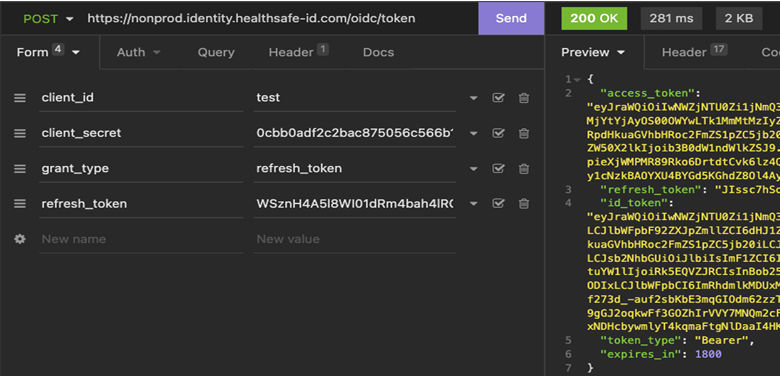Switch to the Query tab
Screen dimensions: 780x376
pos(216,52)
